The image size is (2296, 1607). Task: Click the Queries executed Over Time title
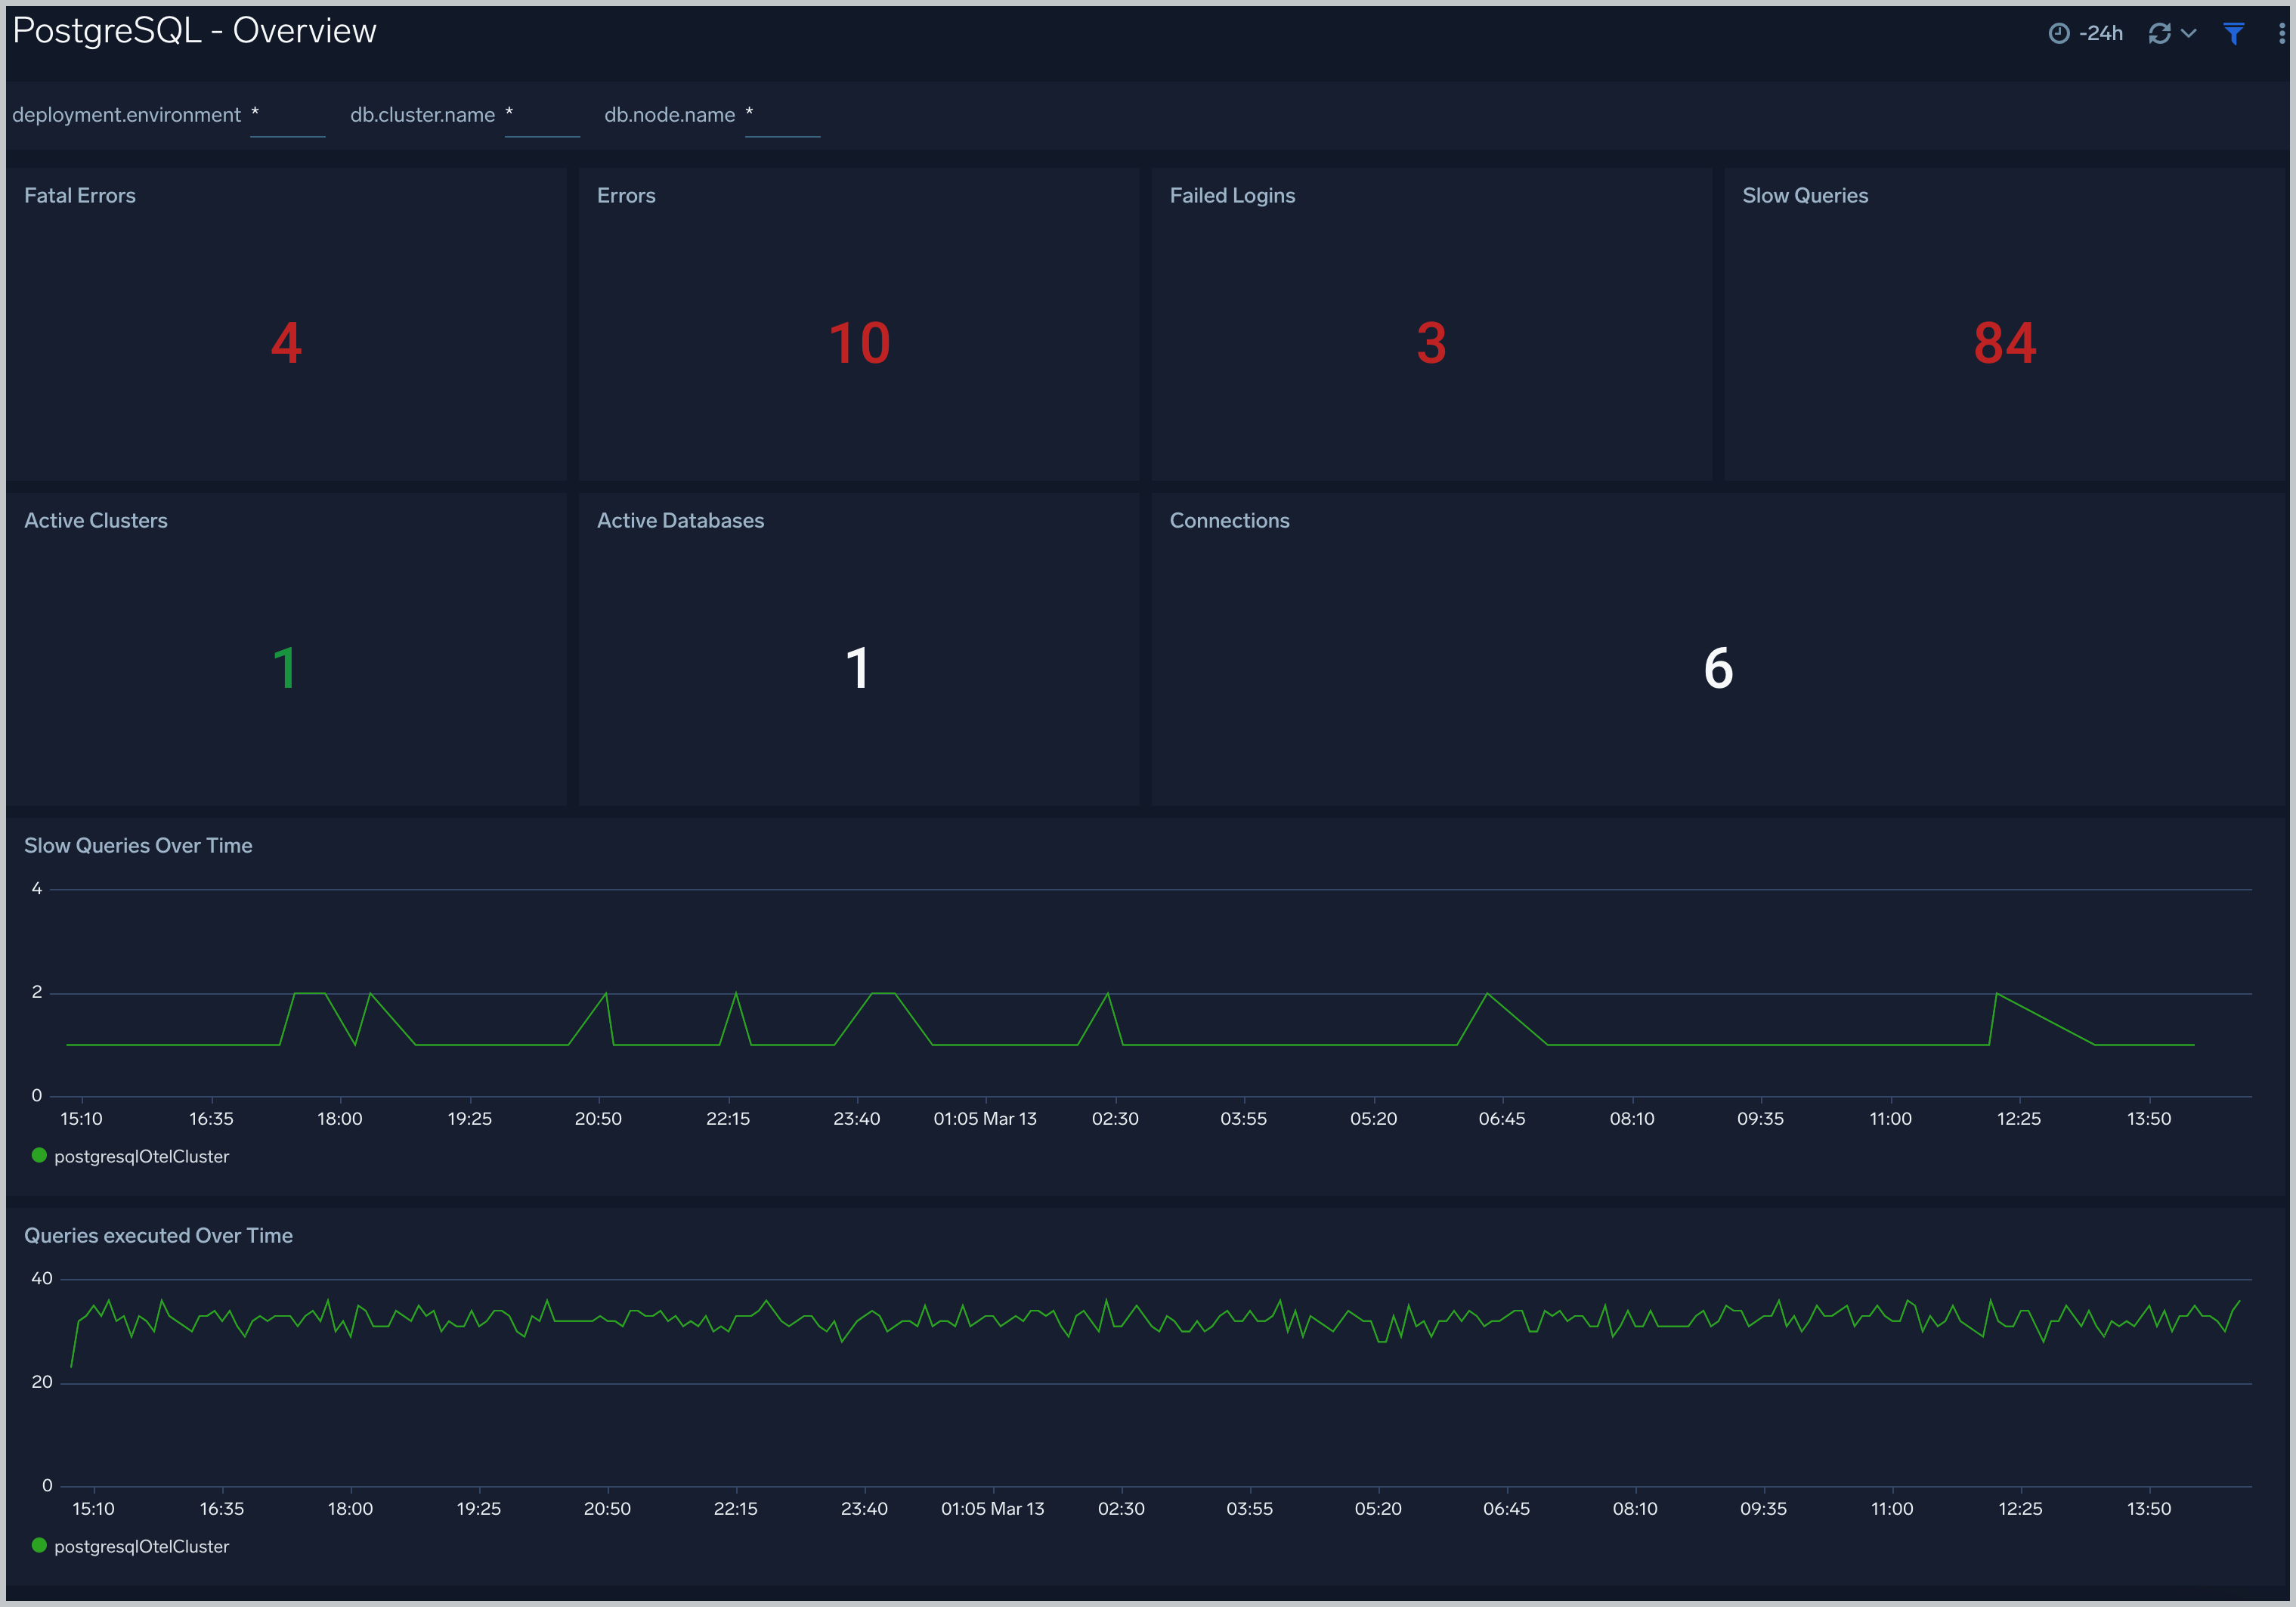(158, 1236)
